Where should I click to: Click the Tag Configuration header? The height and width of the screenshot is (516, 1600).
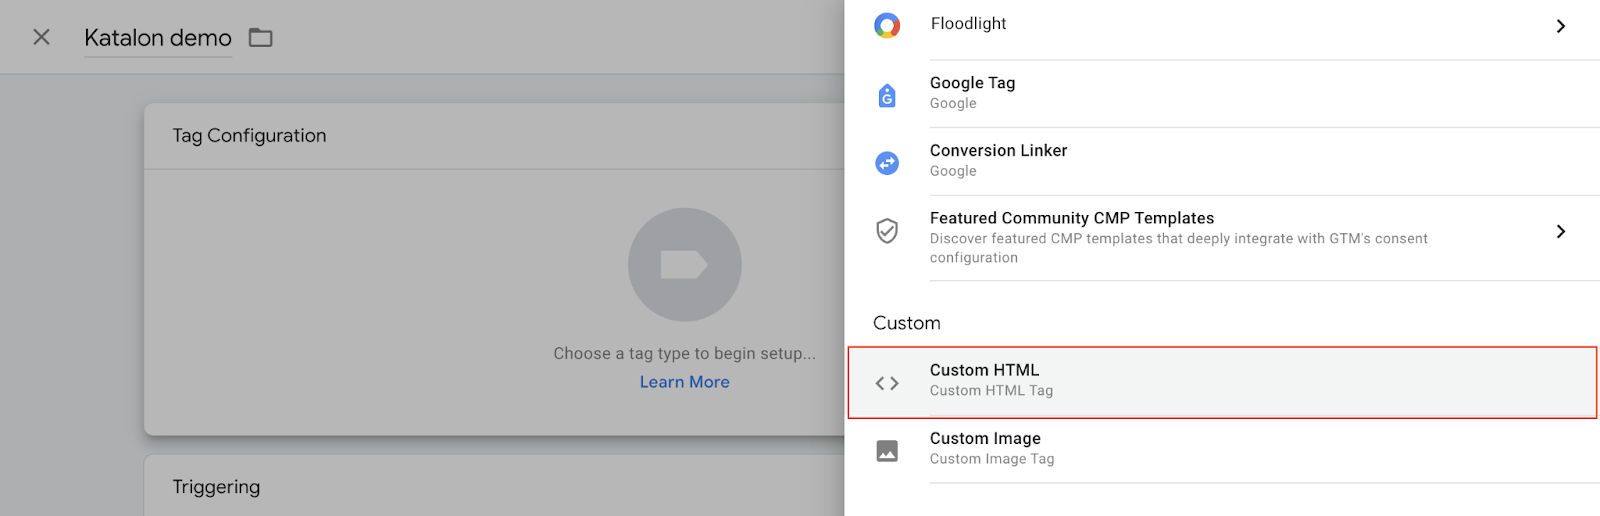(249, 136)
